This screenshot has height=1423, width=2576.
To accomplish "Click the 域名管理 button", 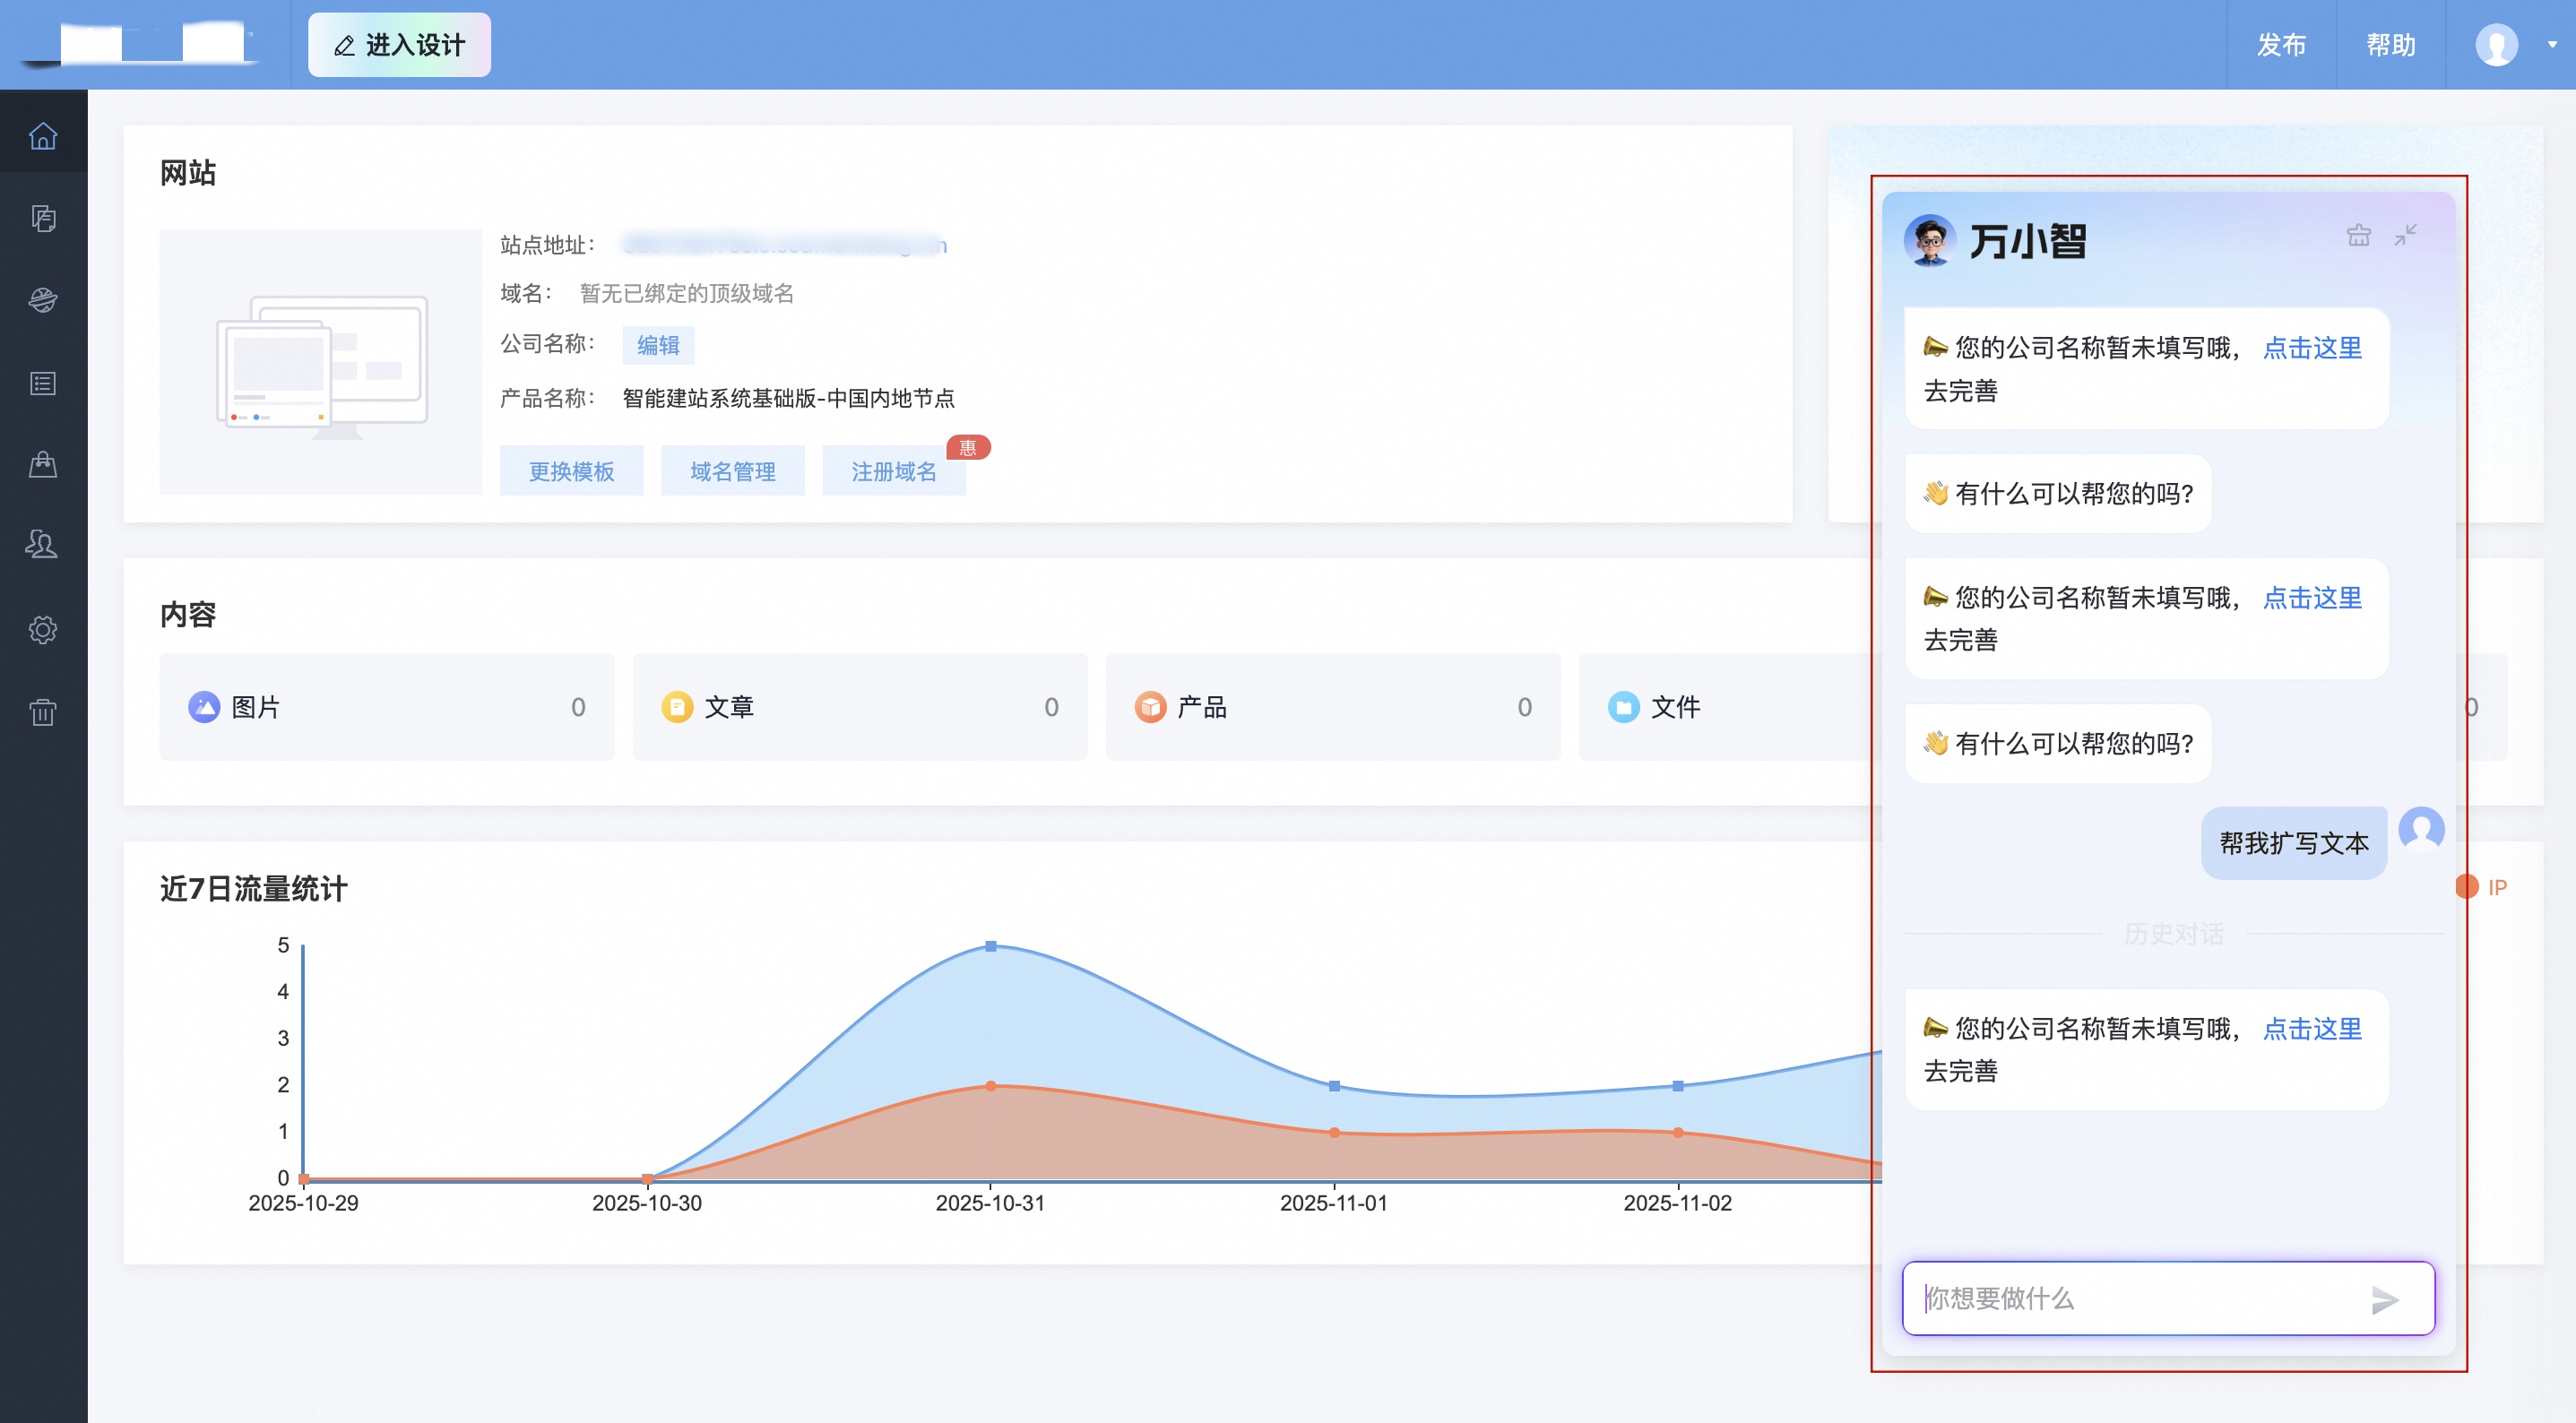I will click(732, 471).
